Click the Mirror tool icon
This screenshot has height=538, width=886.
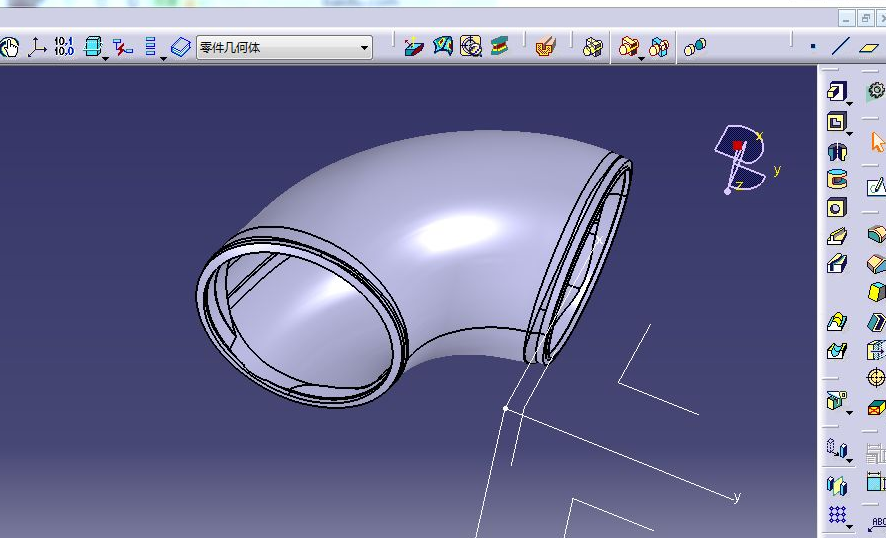(x=837, y=485)
